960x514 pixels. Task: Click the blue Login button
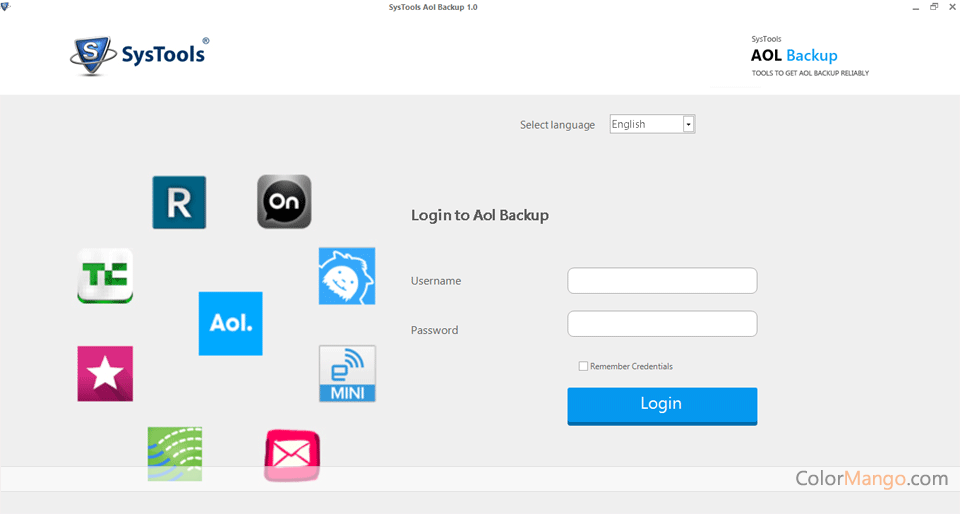tap(662, 406)
